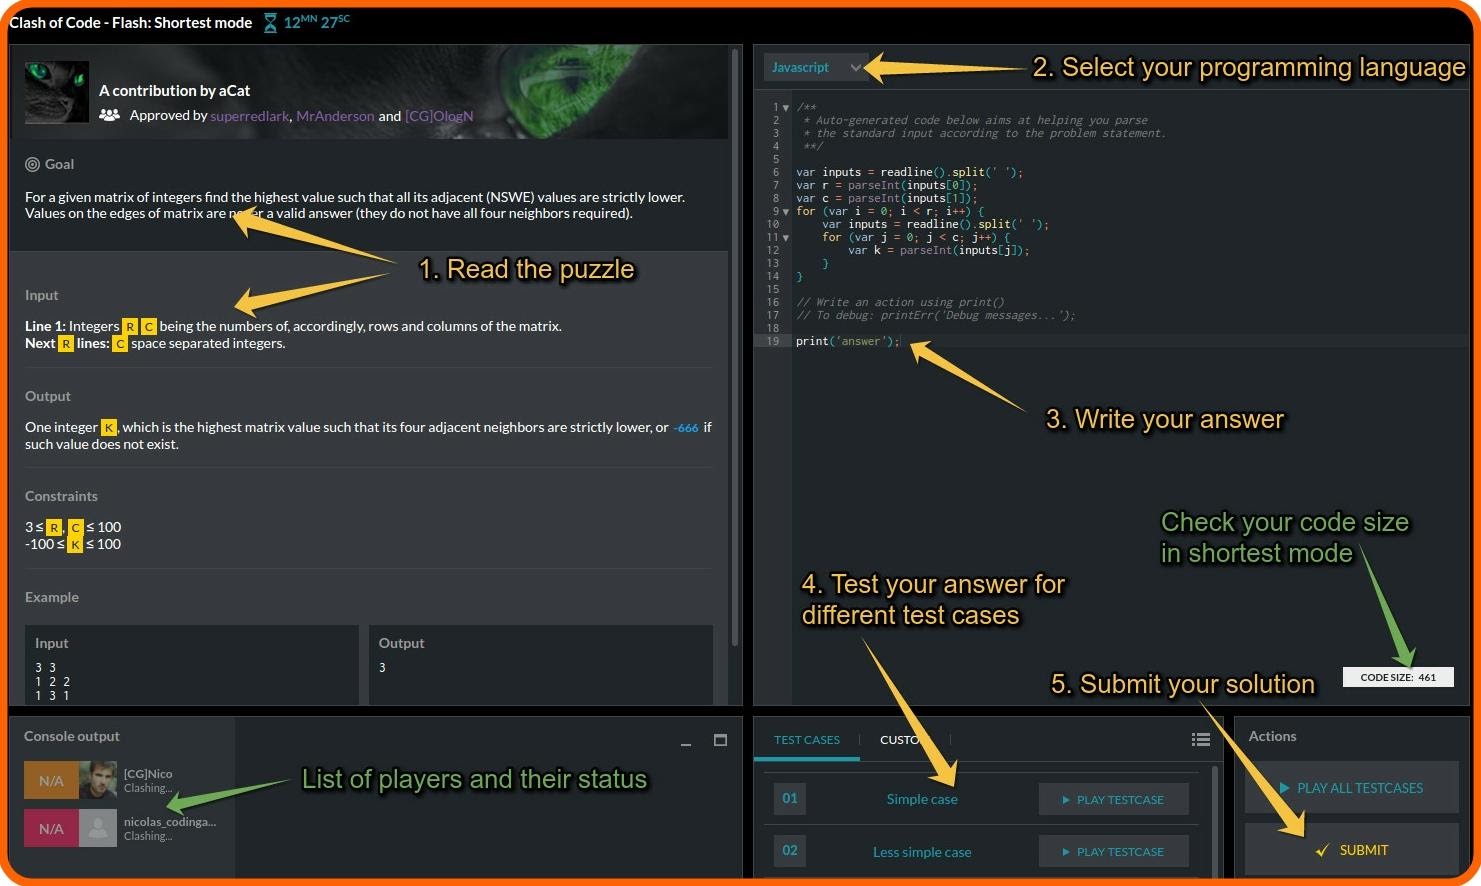
Task: Collapse the comment block fold at line 1
Action: (x=786, y=108)
